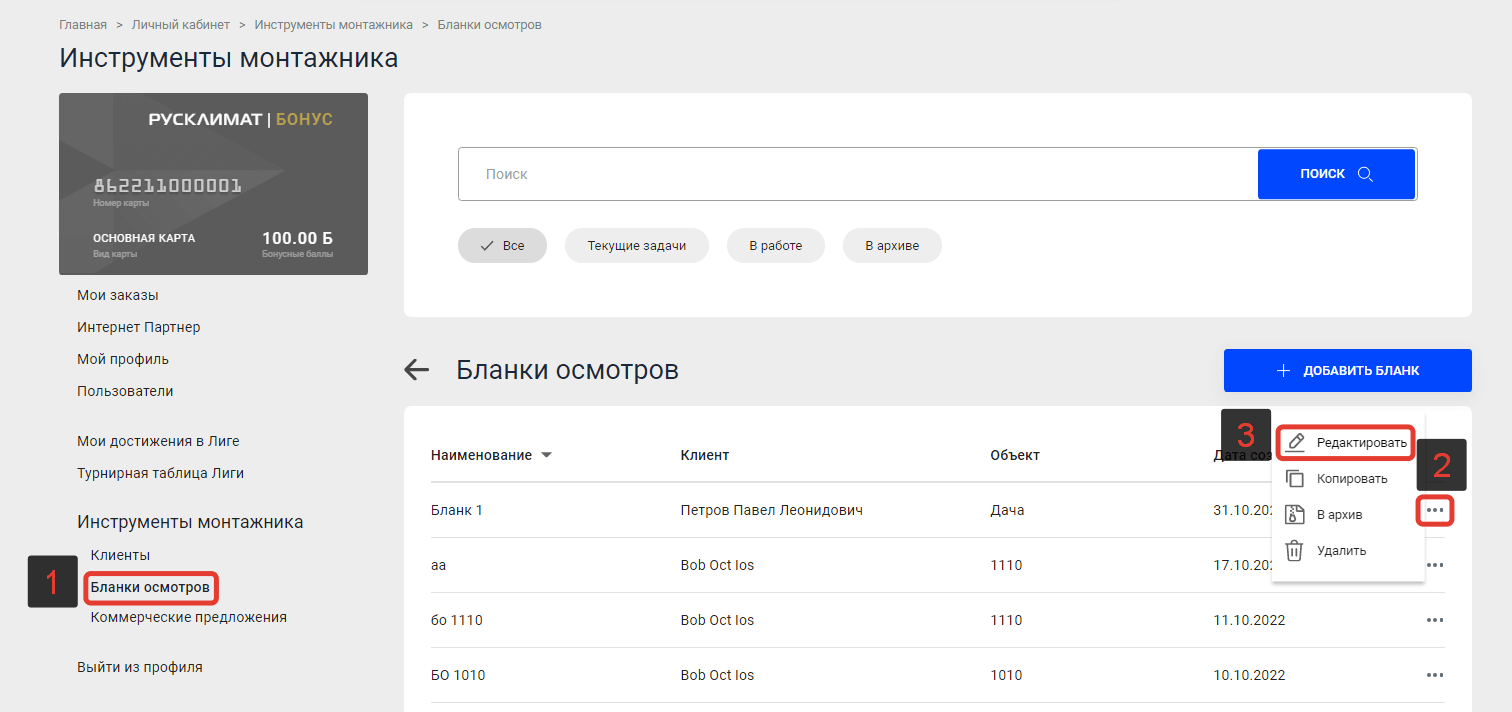Viewport: 1512px width, 712px height.
Task: Filter by Текущие задачи
Action: (637, 246)
